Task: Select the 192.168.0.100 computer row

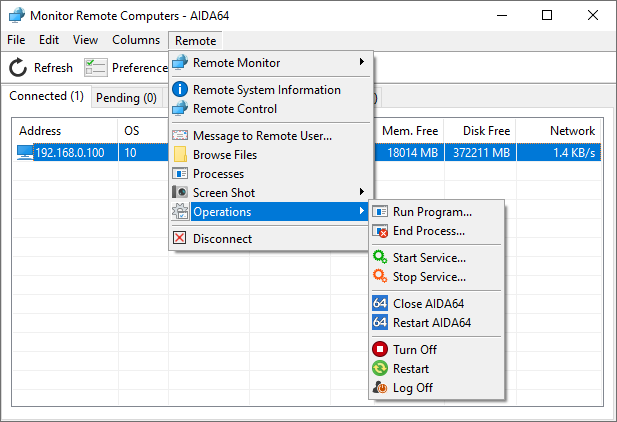Action: (x=307, y=153)
